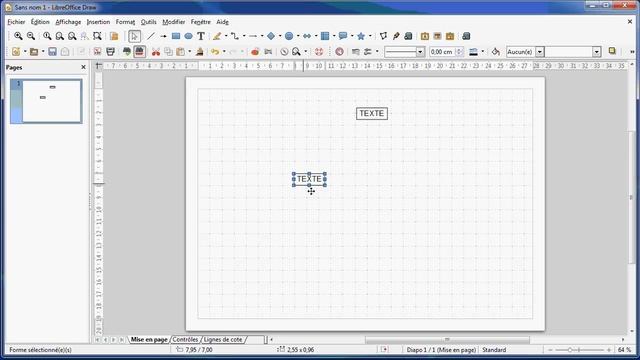The width and height of the screenshot is (640, 360).
Task: Click the status bar zoom-in plus button
Action: coord(609,350)
